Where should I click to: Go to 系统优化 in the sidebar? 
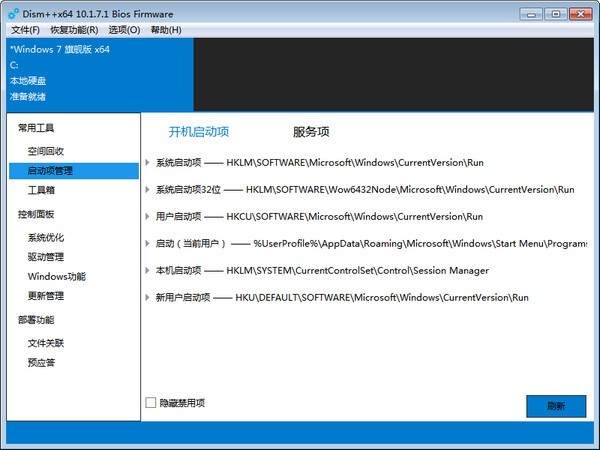coord(46,238)
